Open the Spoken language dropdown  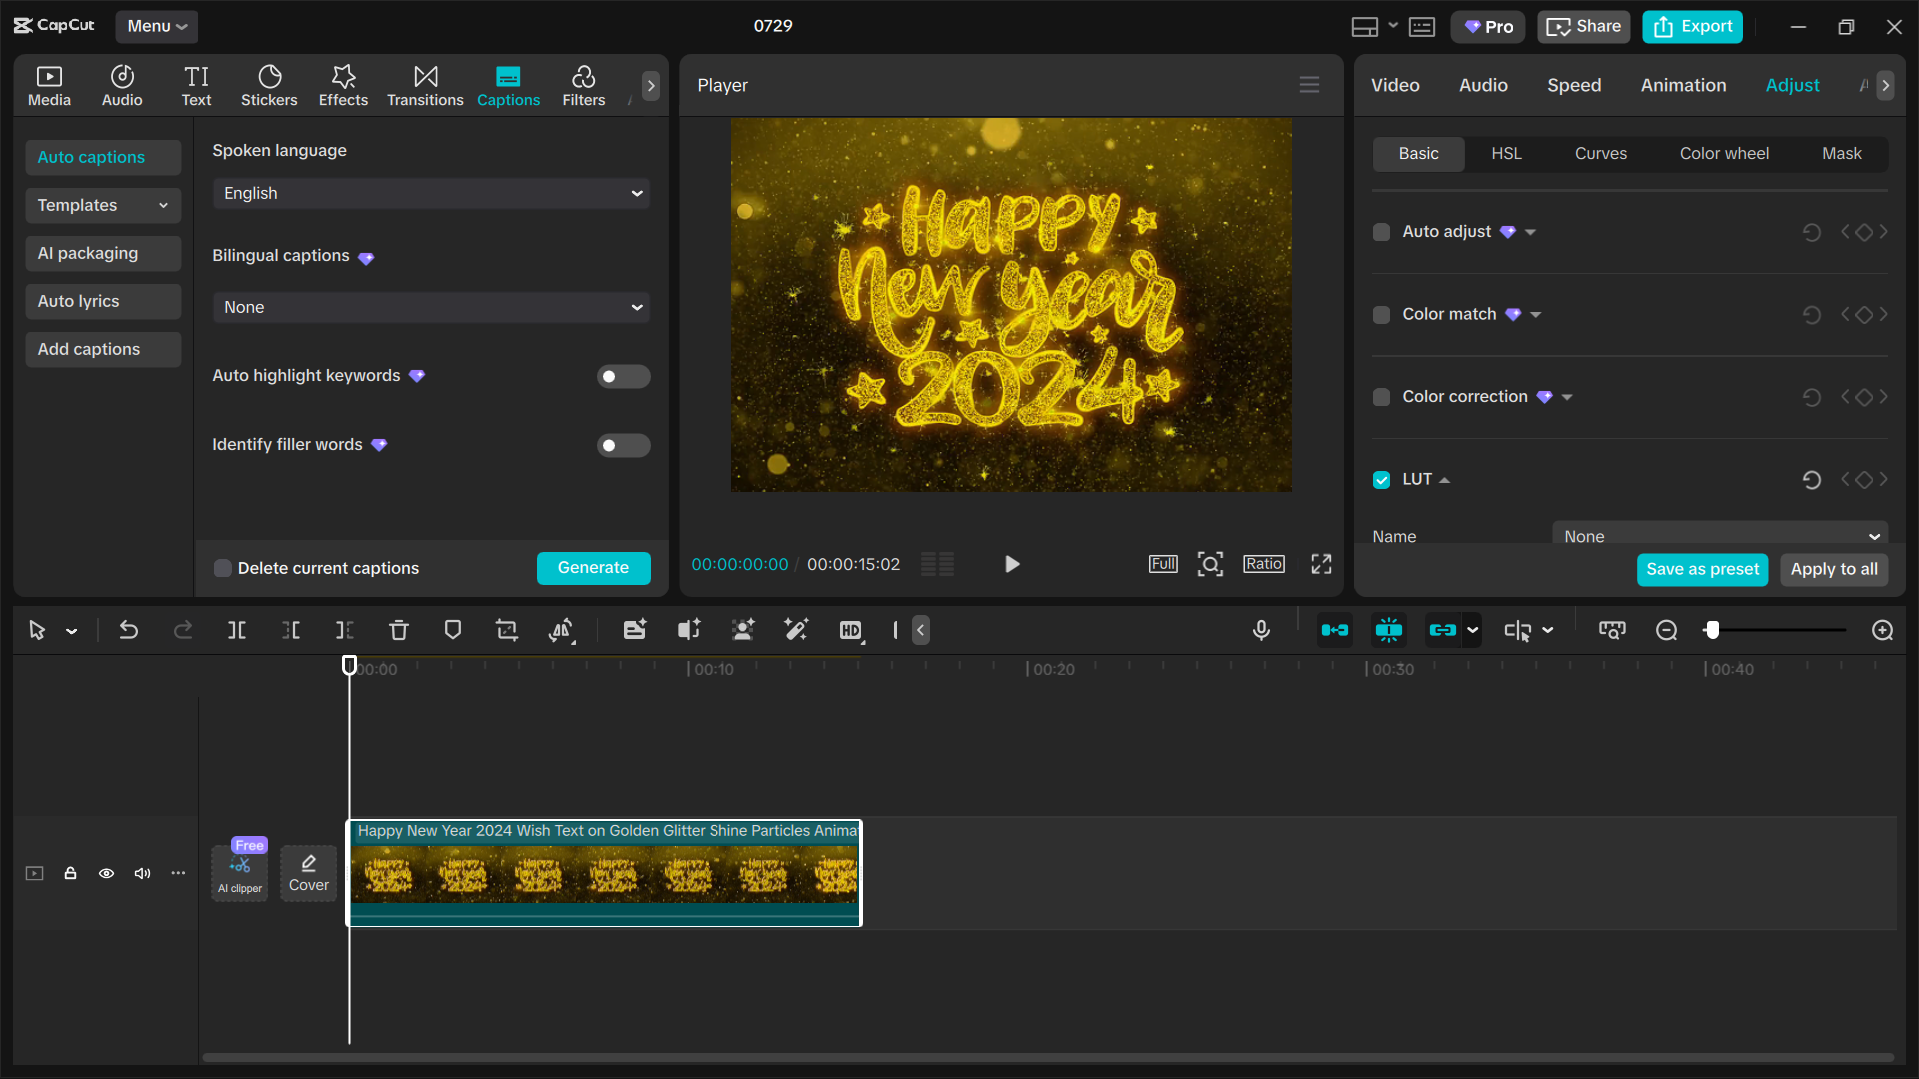click(431, 193)
